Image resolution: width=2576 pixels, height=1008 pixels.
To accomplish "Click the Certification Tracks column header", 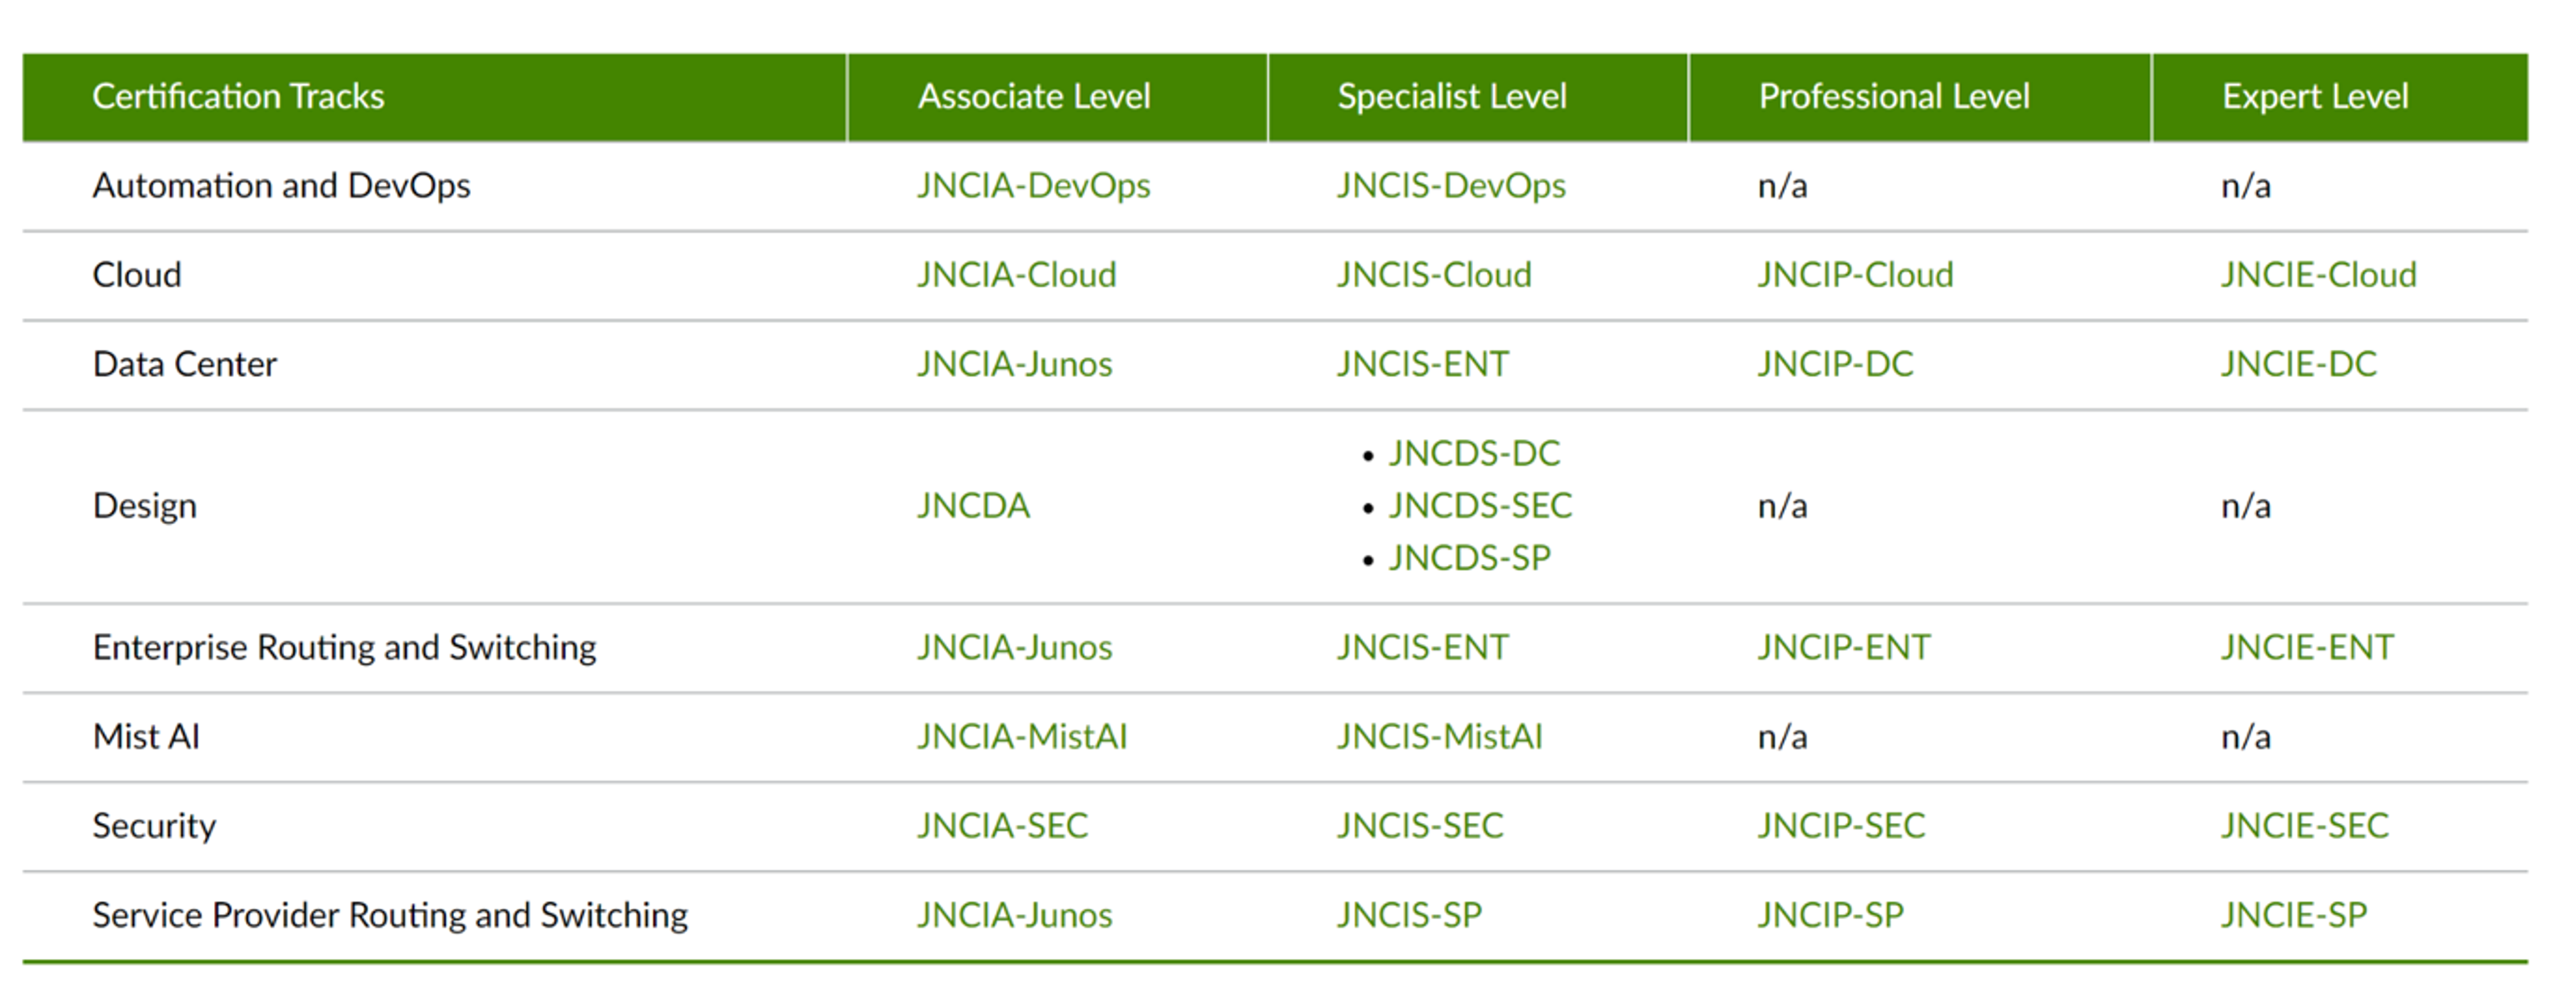I will (x=238, y=97).
